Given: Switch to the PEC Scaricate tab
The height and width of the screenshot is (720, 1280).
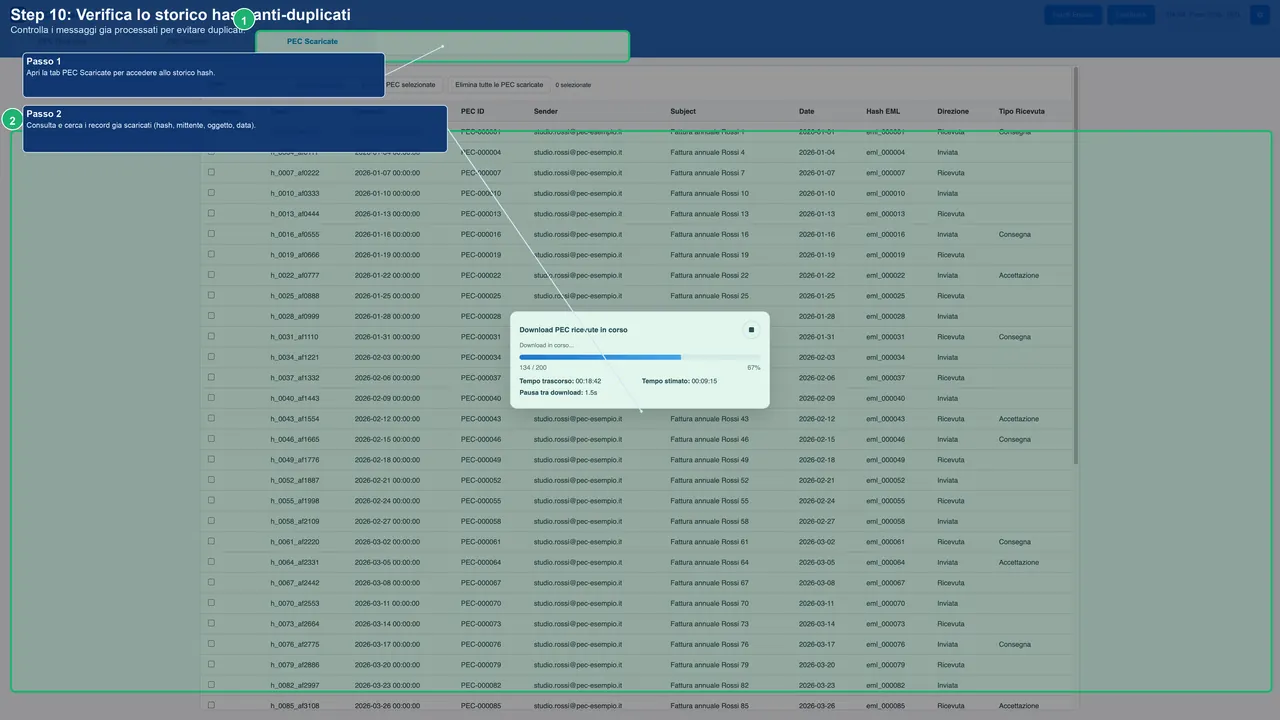Looking at the screenshot, I should pyautogui.click(x=312, y=41).
